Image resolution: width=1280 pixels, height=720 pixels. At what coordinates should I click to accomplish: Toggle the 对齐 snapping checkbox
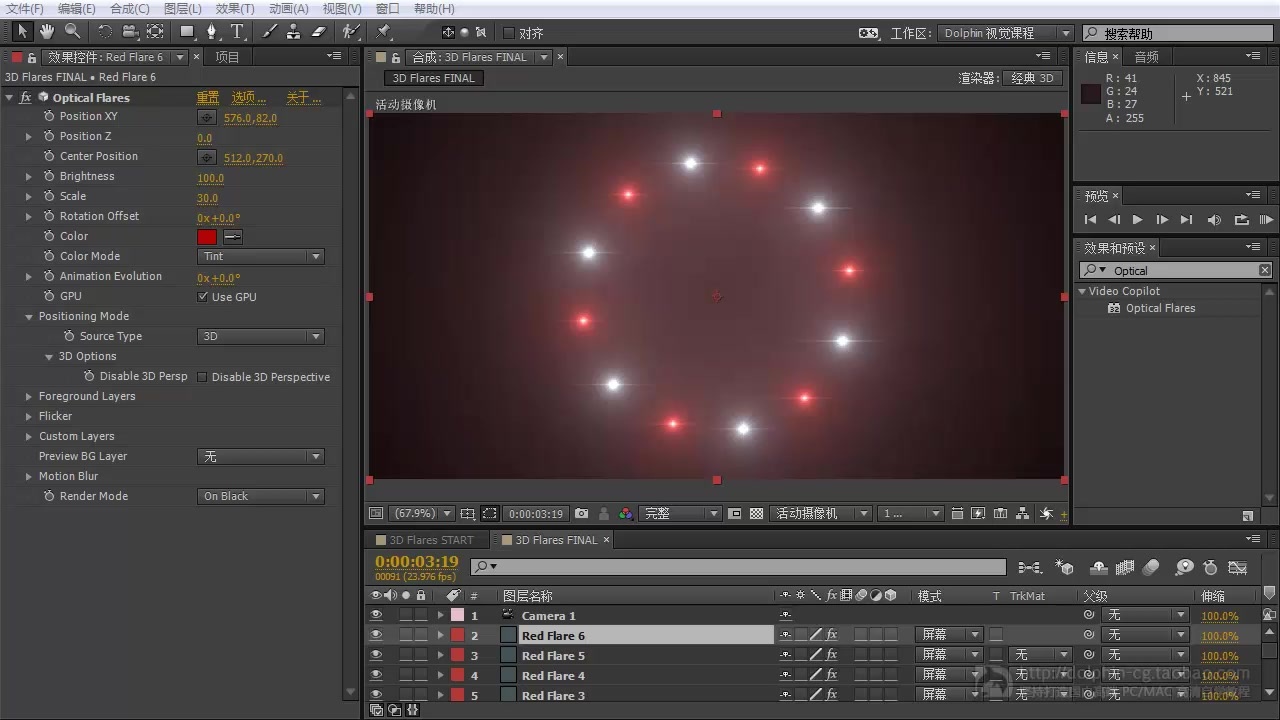tap(508, 33)
